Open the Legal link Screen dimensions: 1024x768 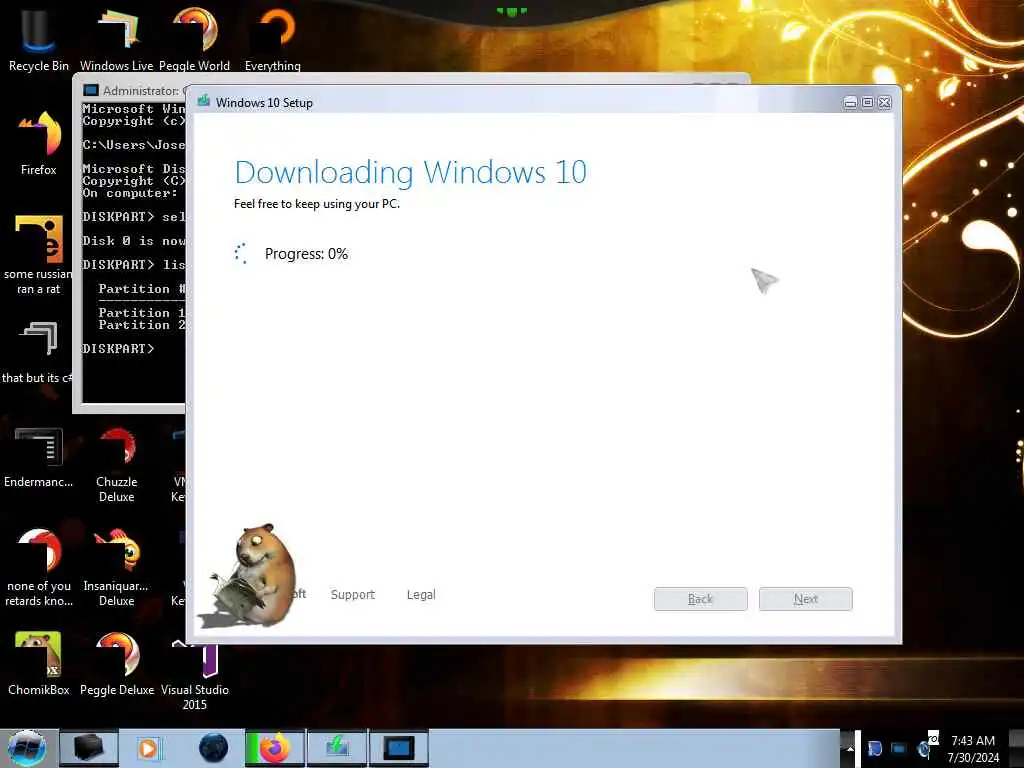(421, 594)
